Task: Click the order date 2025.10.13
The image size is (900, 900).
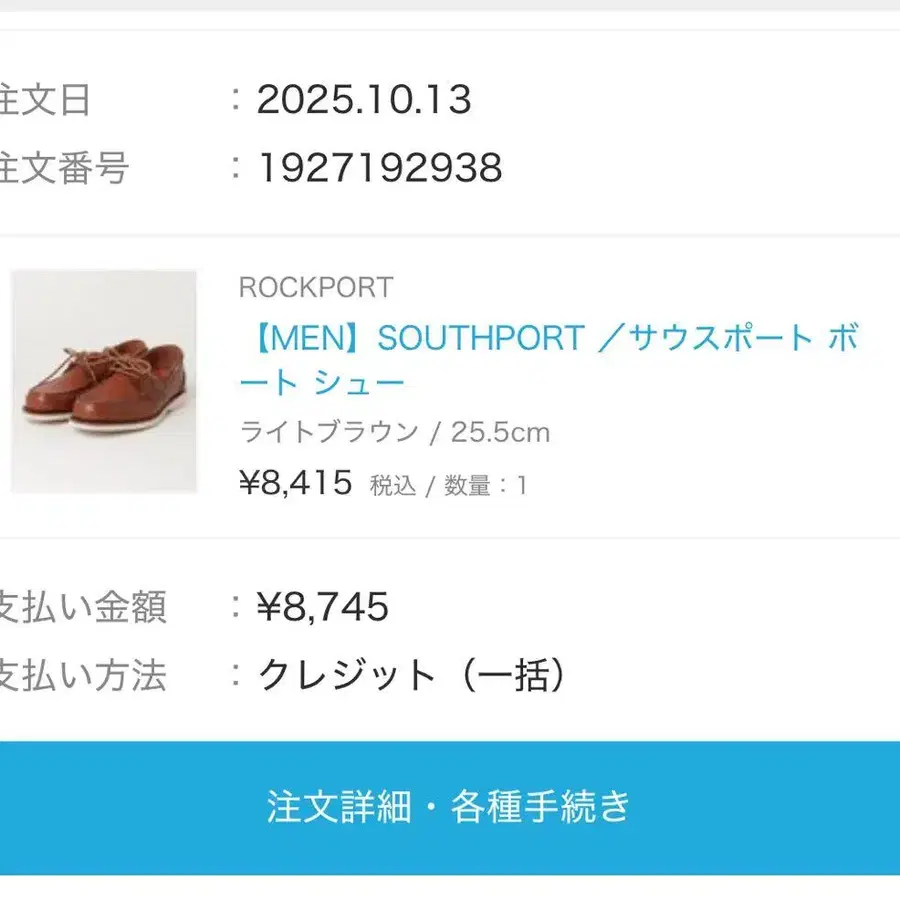Action: 364,100
